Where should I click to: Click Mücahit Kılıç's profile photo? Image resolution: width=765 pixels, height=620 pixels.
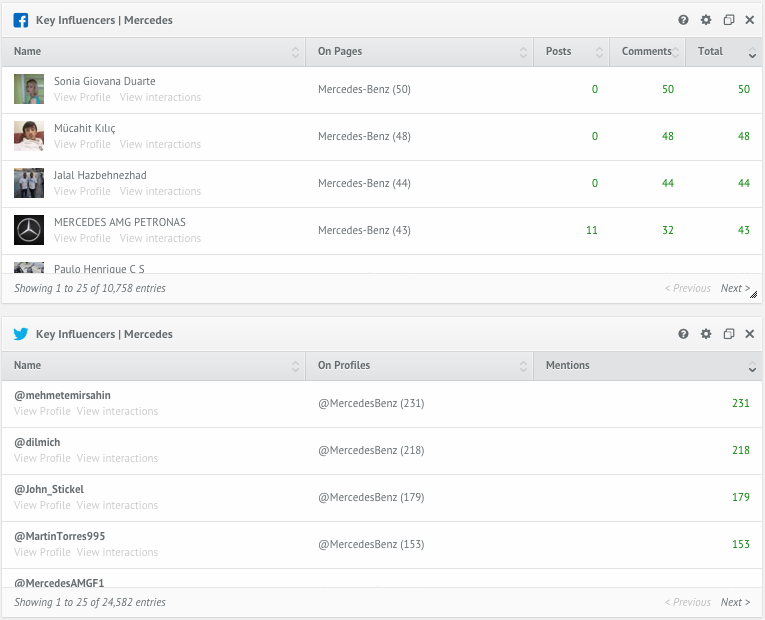[x=29, y=136]
